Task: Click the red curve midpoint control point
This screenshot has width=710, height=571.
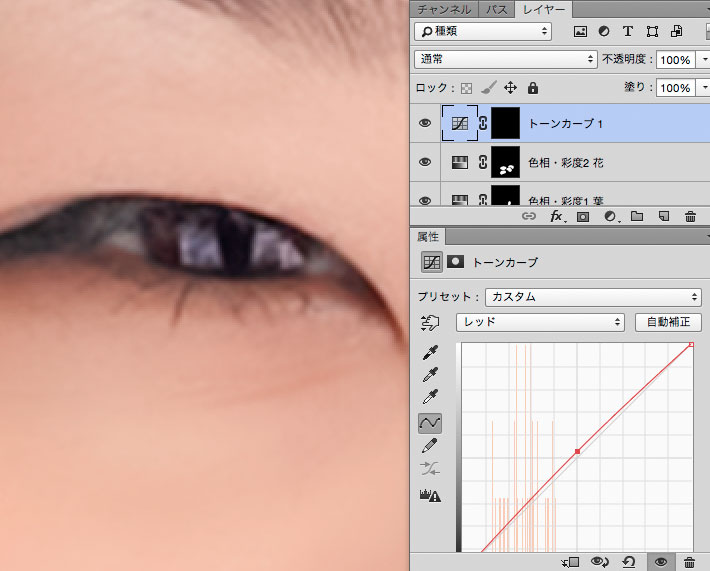Action: tap(577, 452)
